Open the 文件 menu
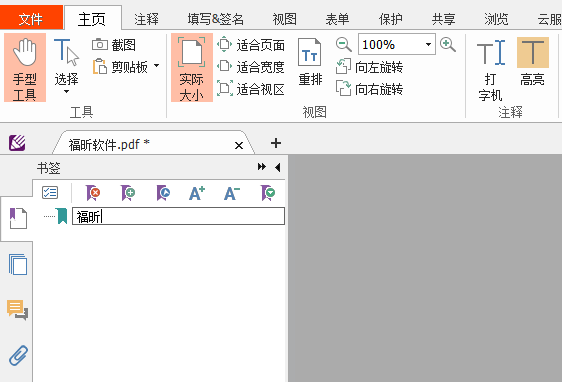This screenshot has width=562, height=382. 31,18
